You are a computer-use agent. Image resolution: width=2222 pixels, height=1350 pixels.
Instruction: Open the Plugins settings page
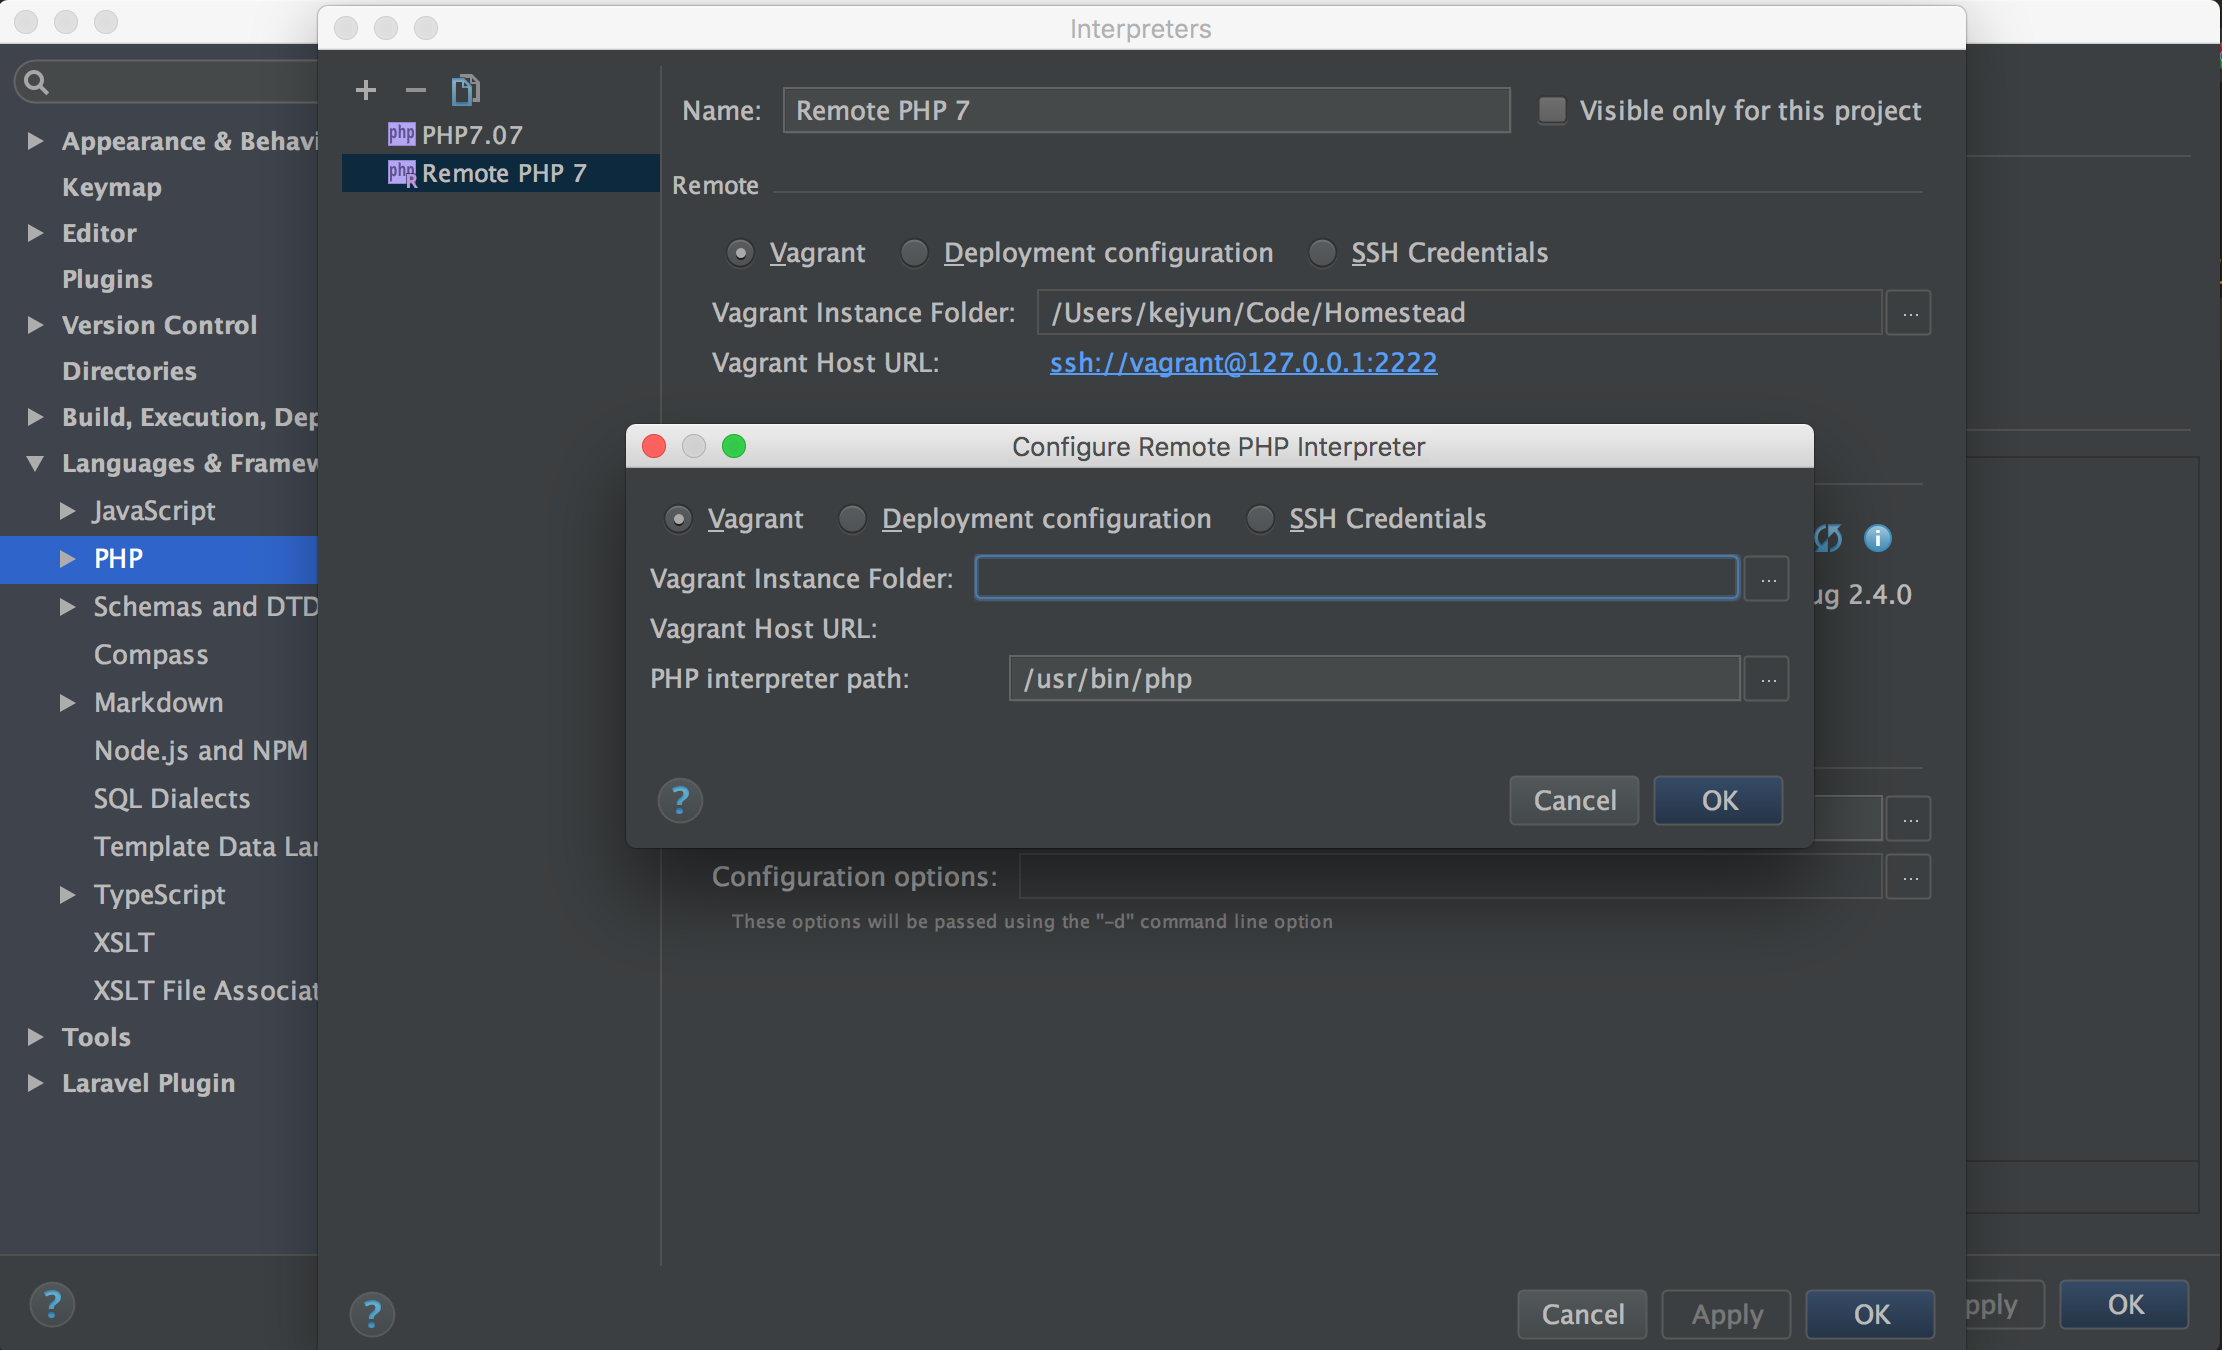click(x=107, y=279)
